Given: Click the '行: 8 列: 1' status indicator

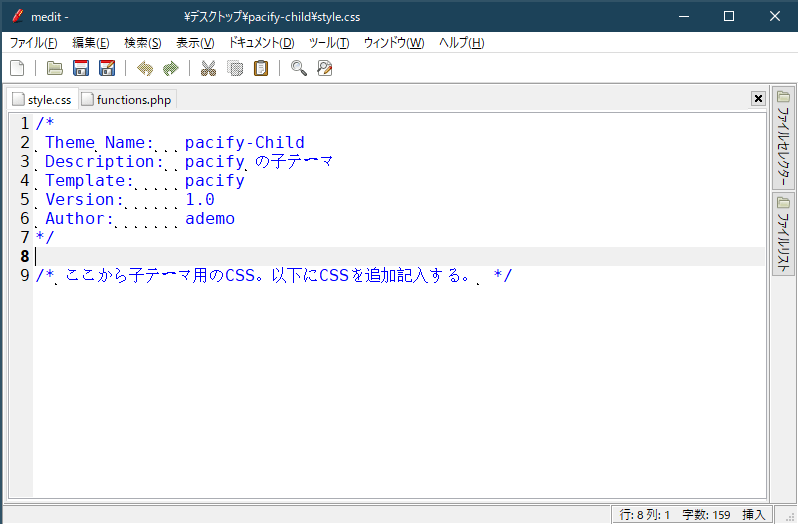Looking at the screenshot, I should [x=644, y=515].
